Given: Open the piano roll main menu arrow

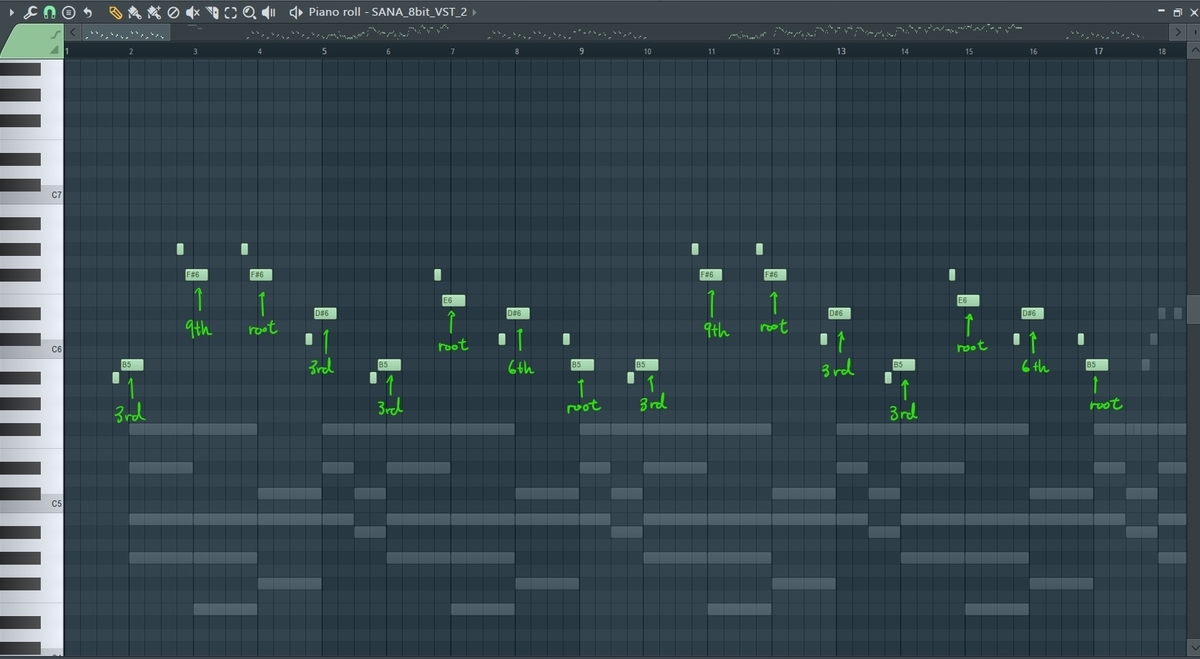Looking at the screenshot, I should [x=11, y=12].
